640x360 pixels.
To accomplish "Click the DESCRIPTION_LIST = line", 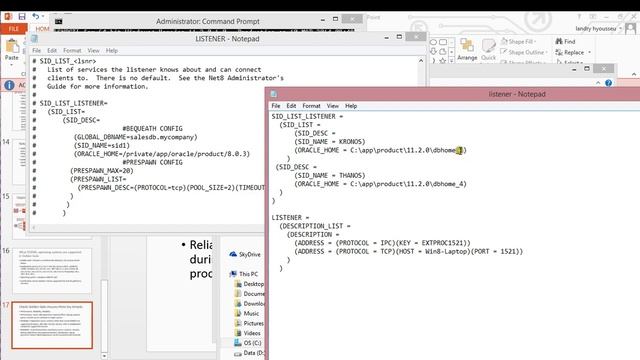I will pyautogui.click(x=315, y=226).
